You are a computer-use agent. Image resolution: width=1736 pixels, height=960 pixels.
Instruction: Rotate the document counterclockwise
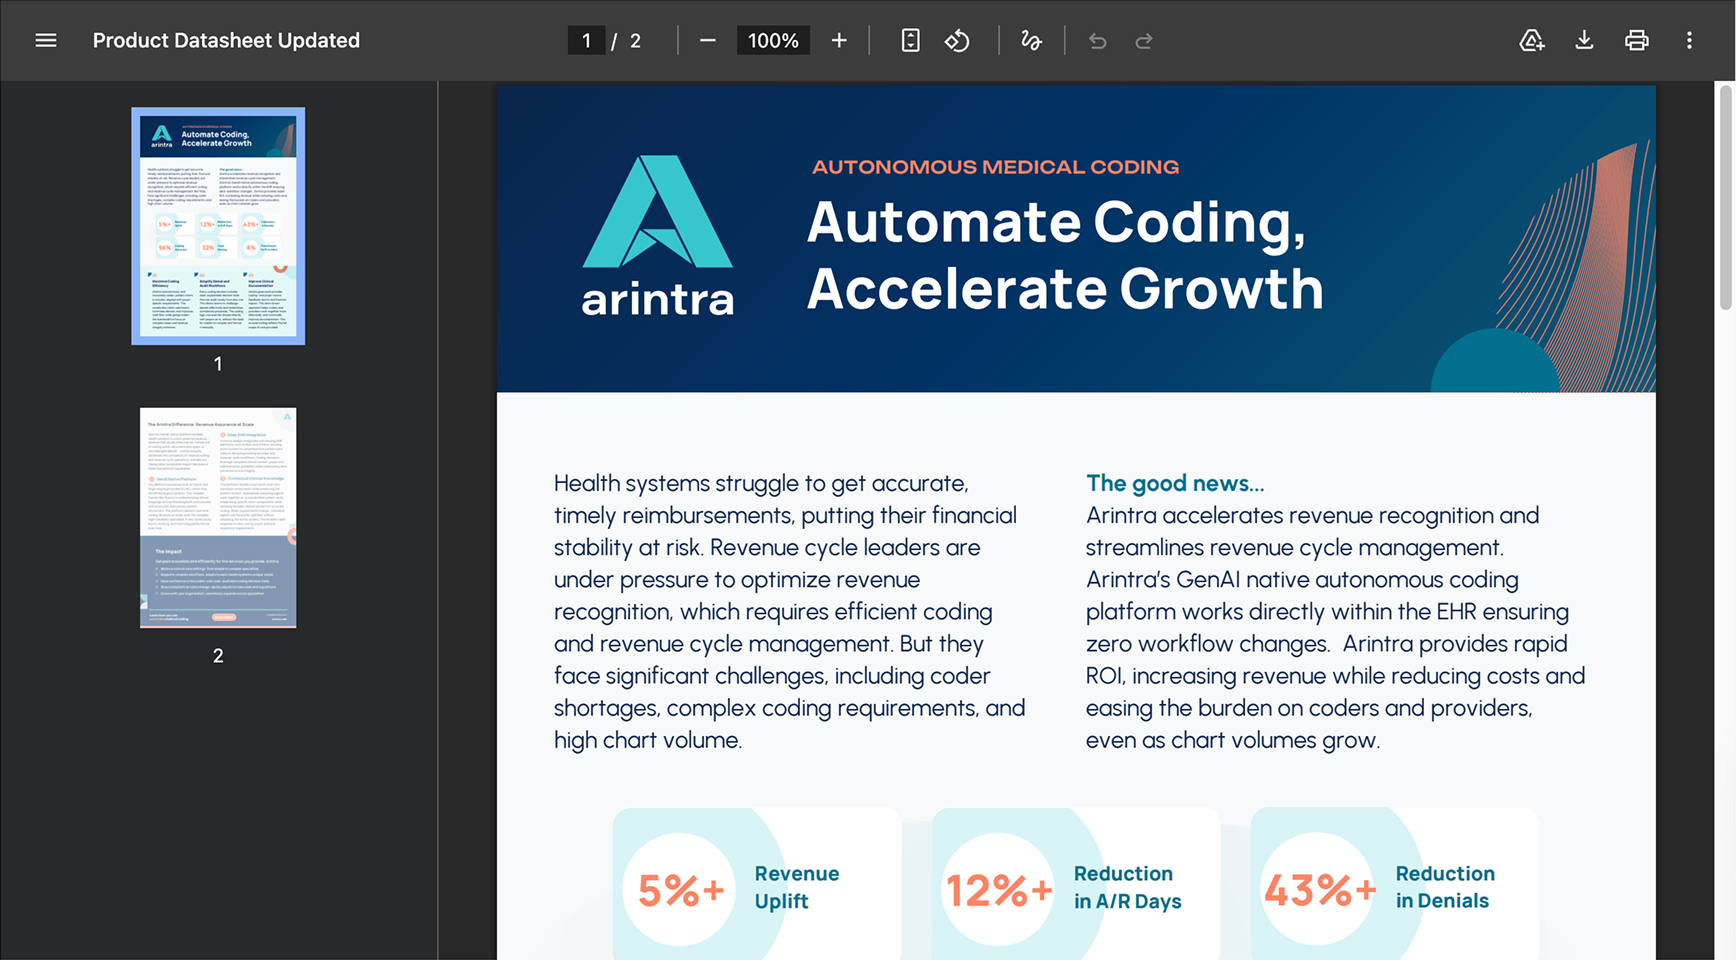957,41
